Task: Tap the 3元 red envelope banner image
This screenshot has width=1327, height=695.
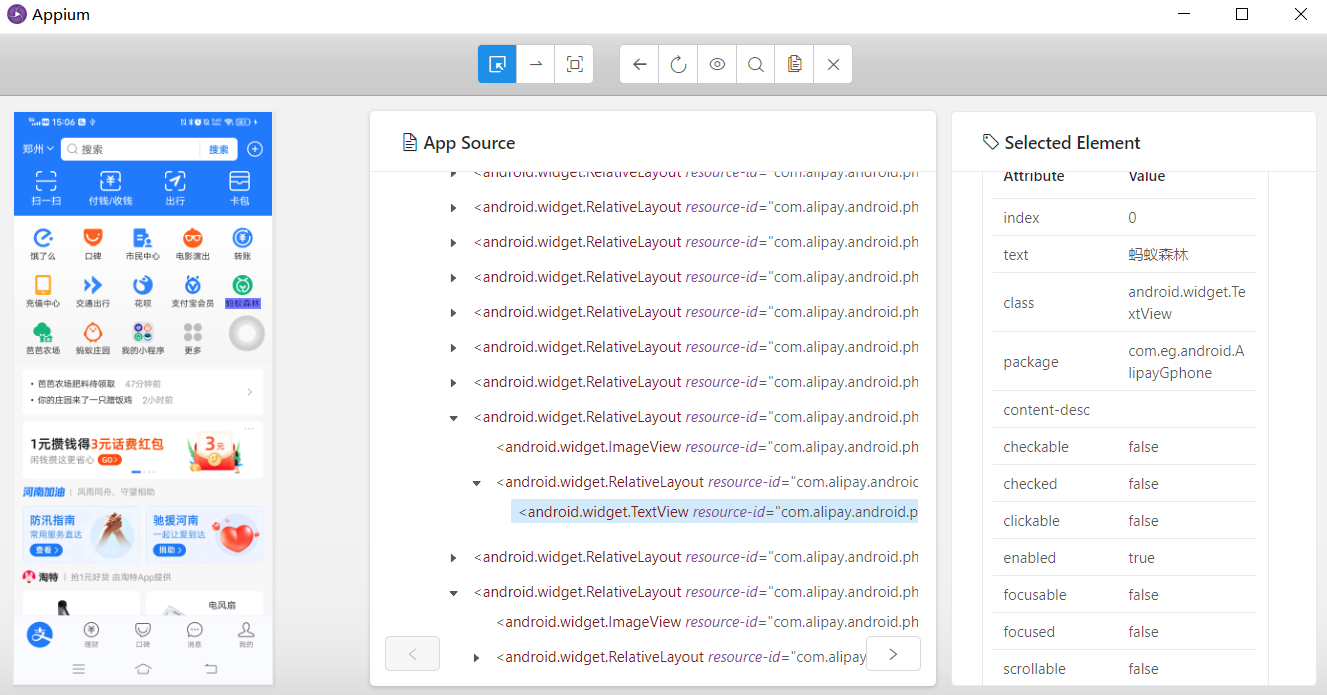Action: click(x=215, y=450)
